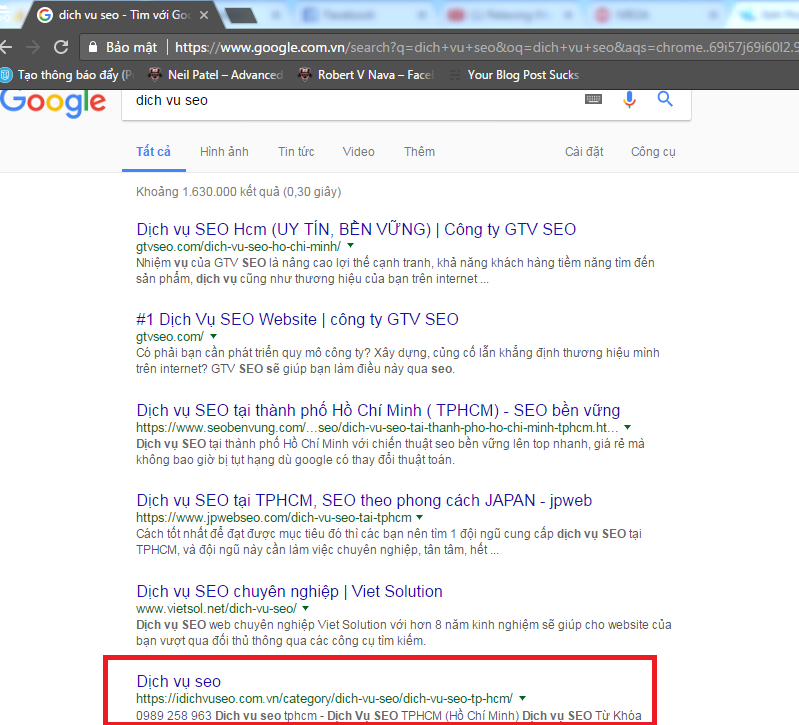Open result 'Dịch vụ SEO tại thành phố Hồ Chí Minh'
The height and width of the screenshot is (725, 799).
click(378, 410)
